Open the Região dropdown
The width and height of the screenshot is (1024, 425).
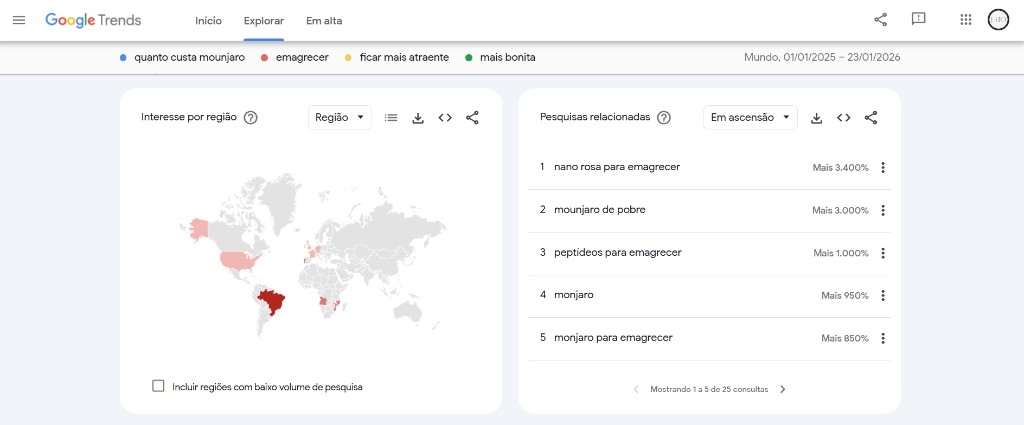pyautogui.click(x=339, y=118)
